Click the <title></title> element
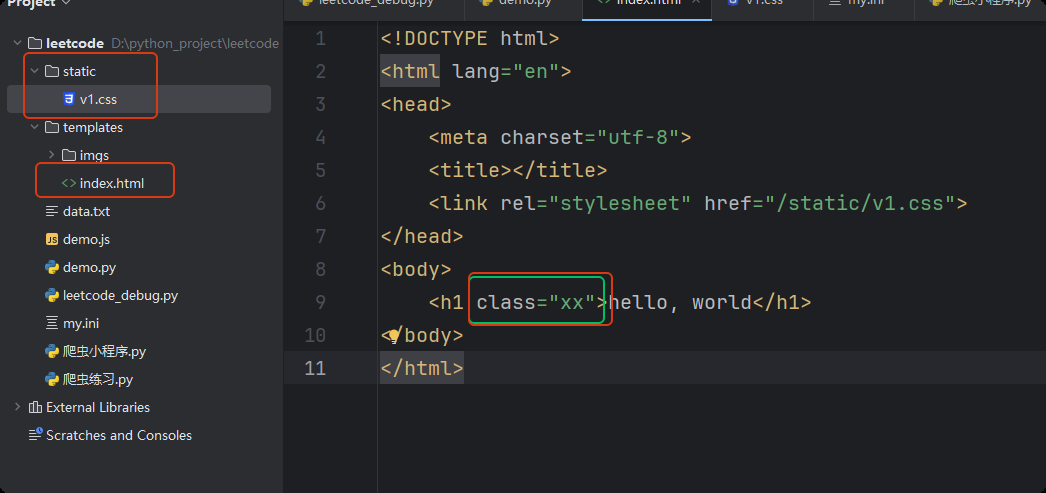 518,171
